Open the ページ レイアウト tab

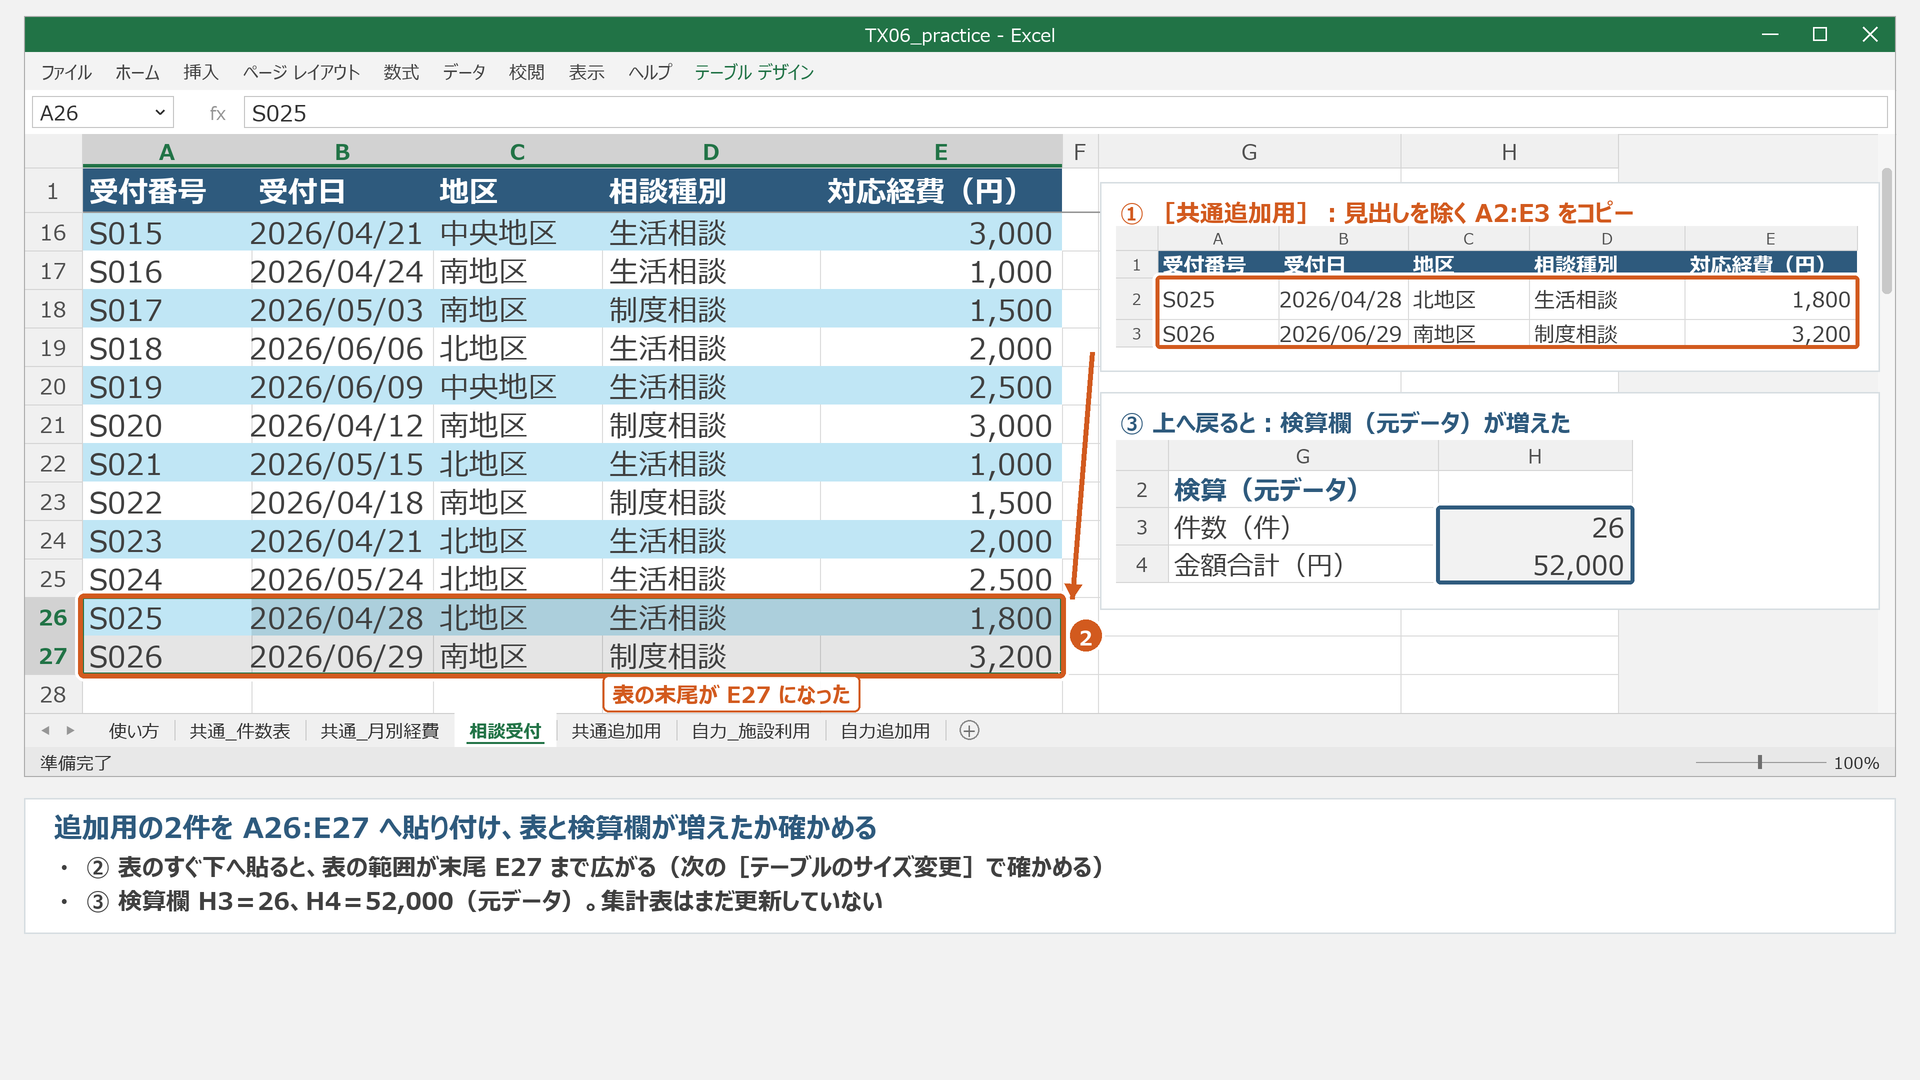(301, 72)
